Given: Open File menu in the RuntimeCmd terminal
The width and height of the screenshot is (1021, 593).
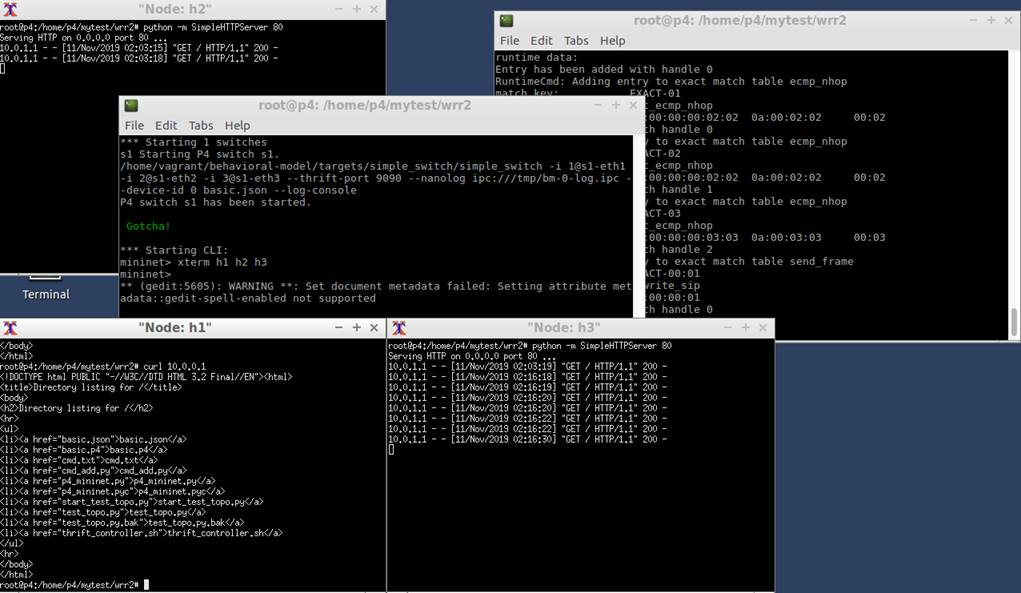Looking at the screenshot, I should (x=509, y=41).
